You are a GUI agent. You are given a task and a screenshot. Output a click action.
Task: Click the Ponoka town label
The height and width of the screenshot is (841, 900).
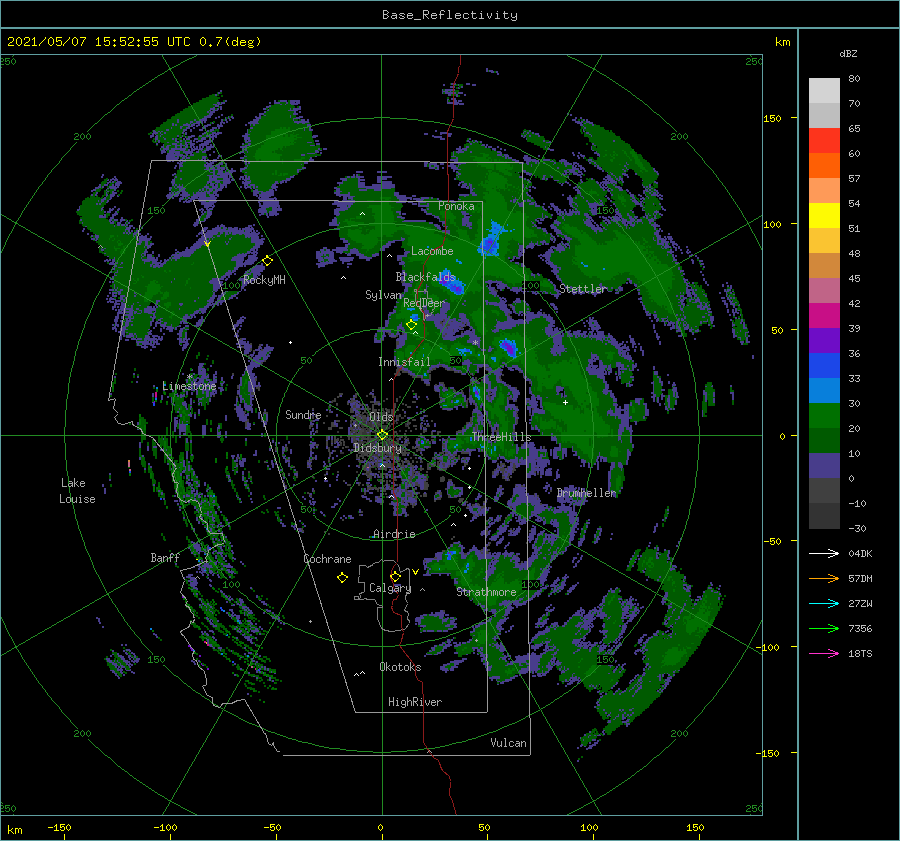pyautogui.click(x=456, y=206)
